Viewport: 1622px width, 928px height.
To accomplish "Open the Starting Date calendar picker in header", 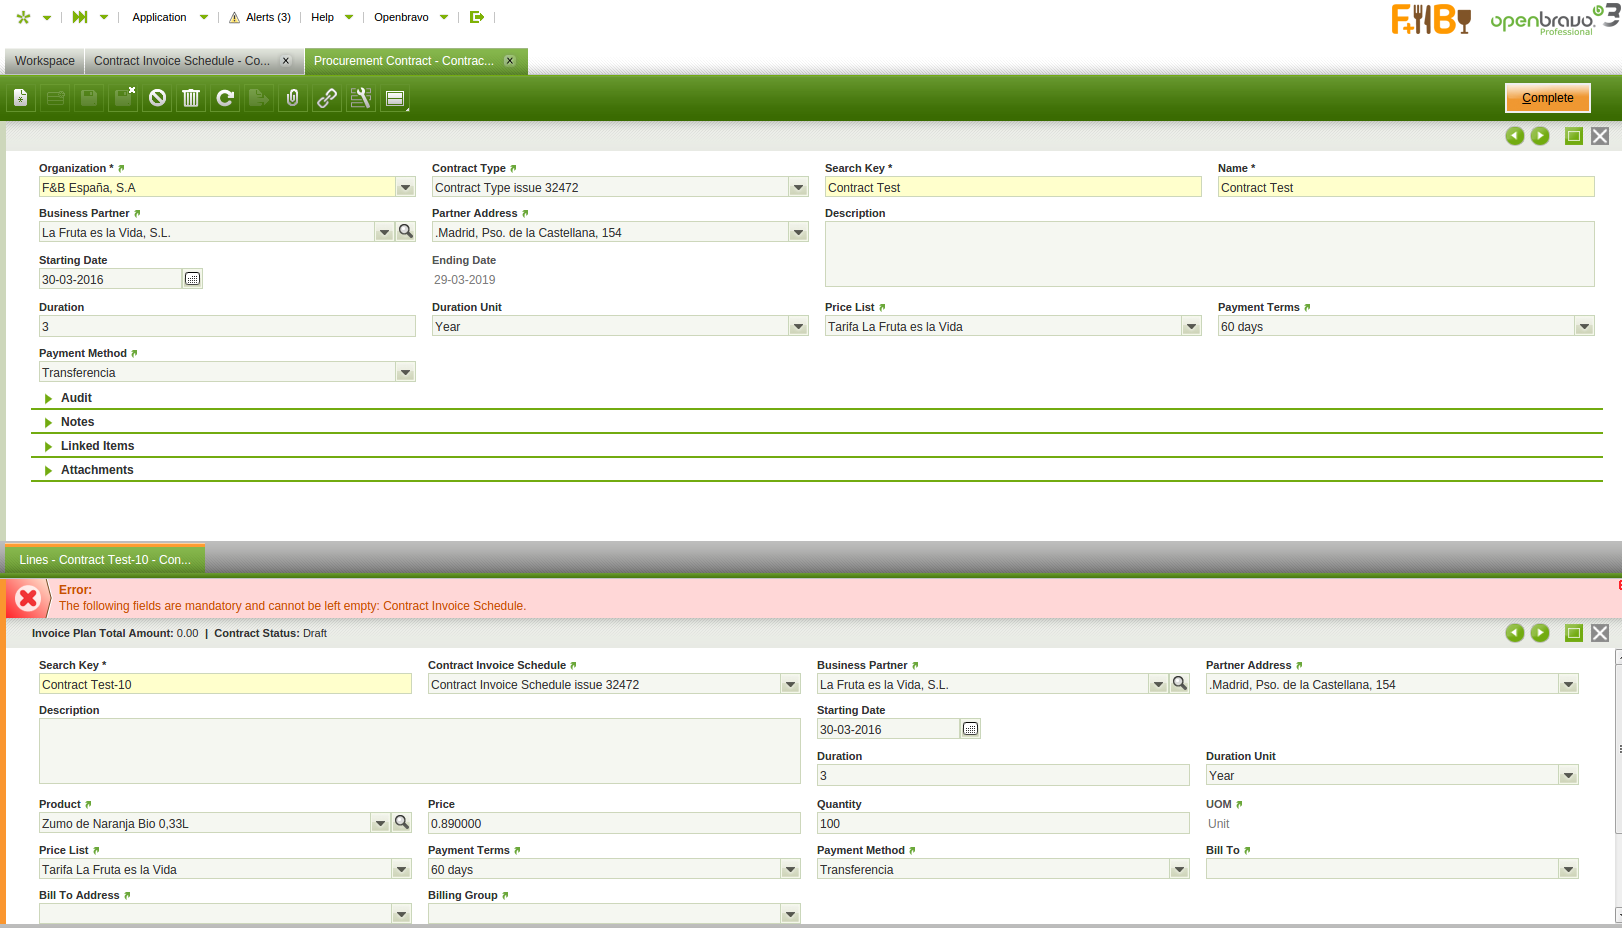I will point(193,279).
